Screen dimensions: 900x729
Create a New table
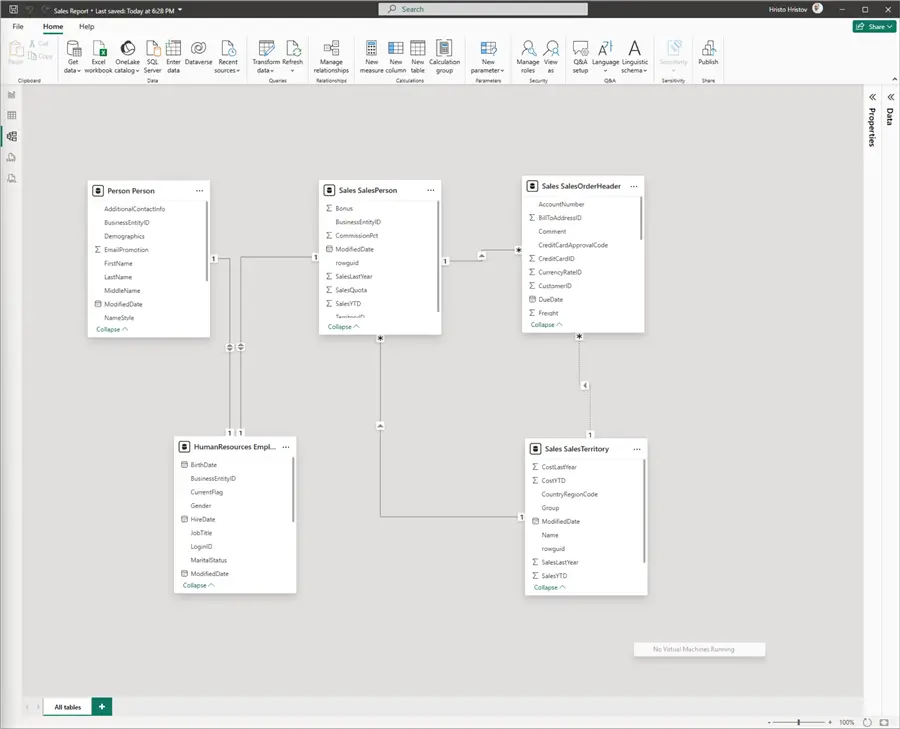pos(418,57)
